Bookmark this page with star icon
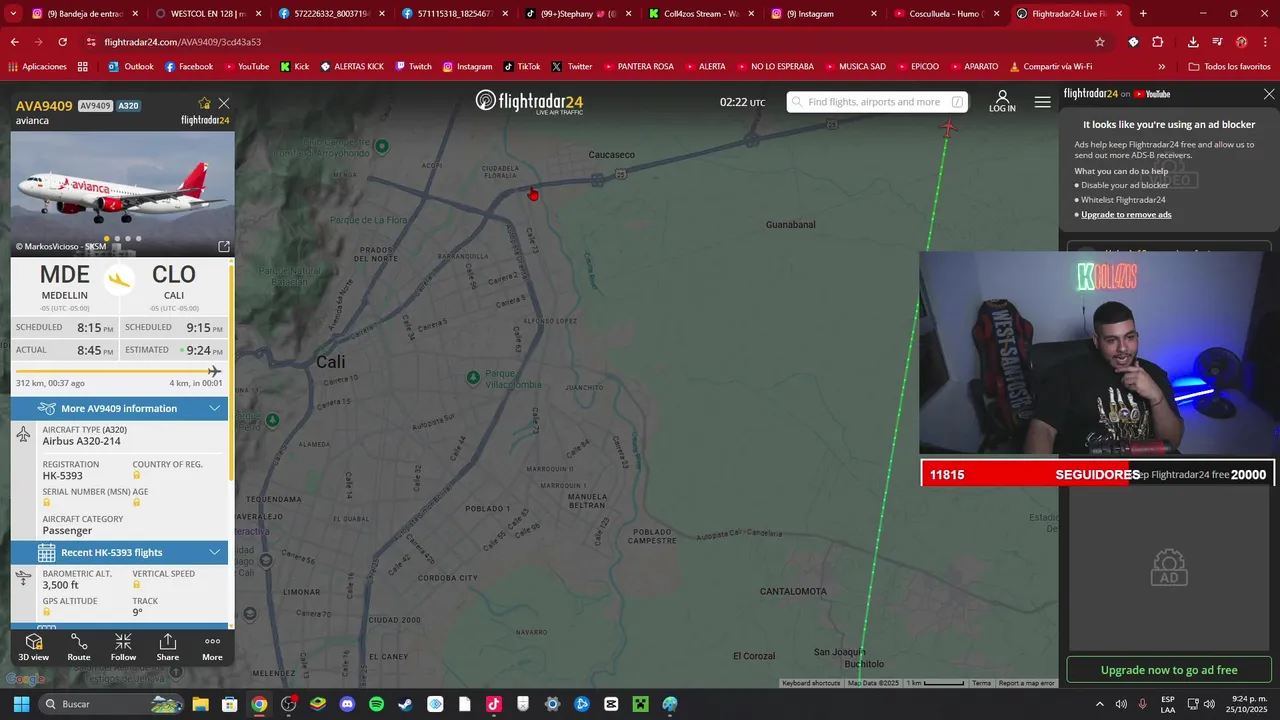This screenshot has height=720, width=1280. (x=1100, y=42)
